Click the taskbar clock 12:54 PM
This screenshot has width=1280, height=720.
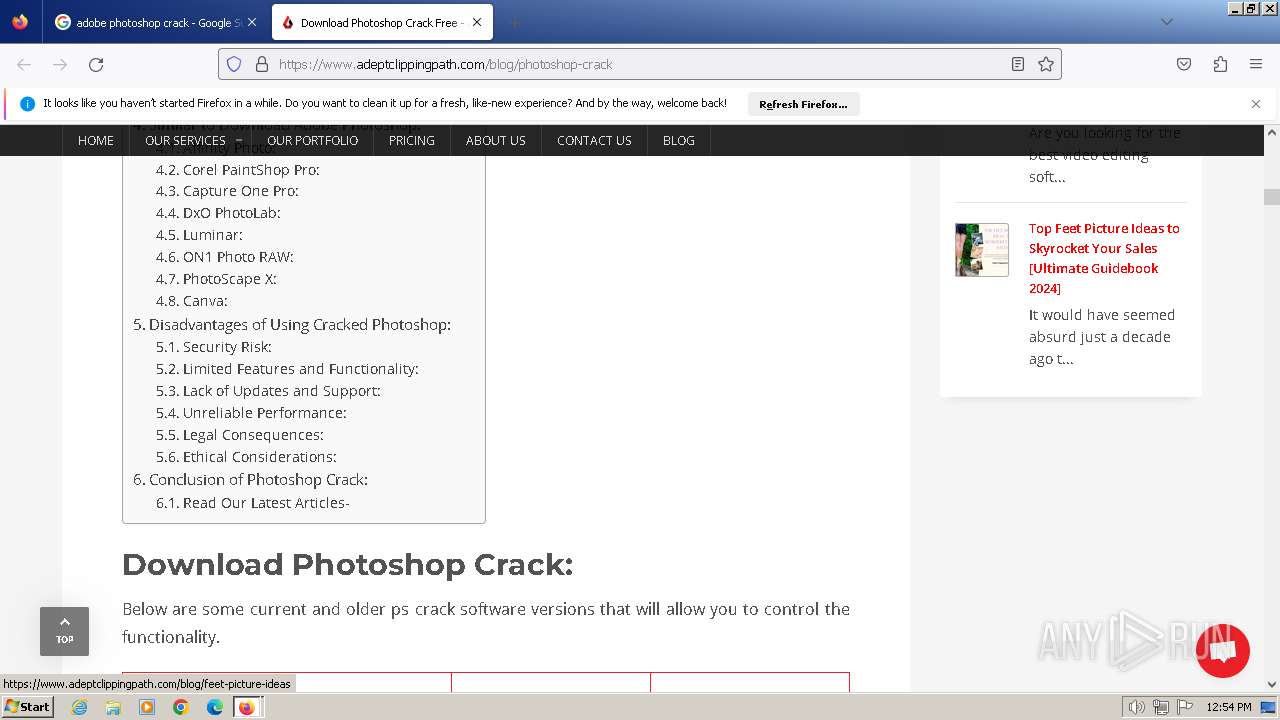click(1229, 707)
